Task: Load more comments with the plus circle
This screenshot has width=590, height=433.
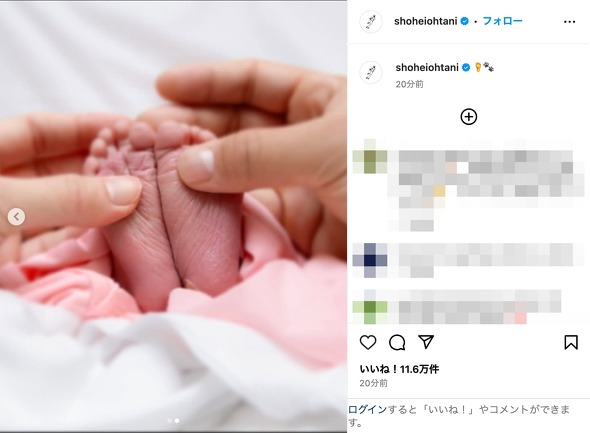Action: [468, 117]
